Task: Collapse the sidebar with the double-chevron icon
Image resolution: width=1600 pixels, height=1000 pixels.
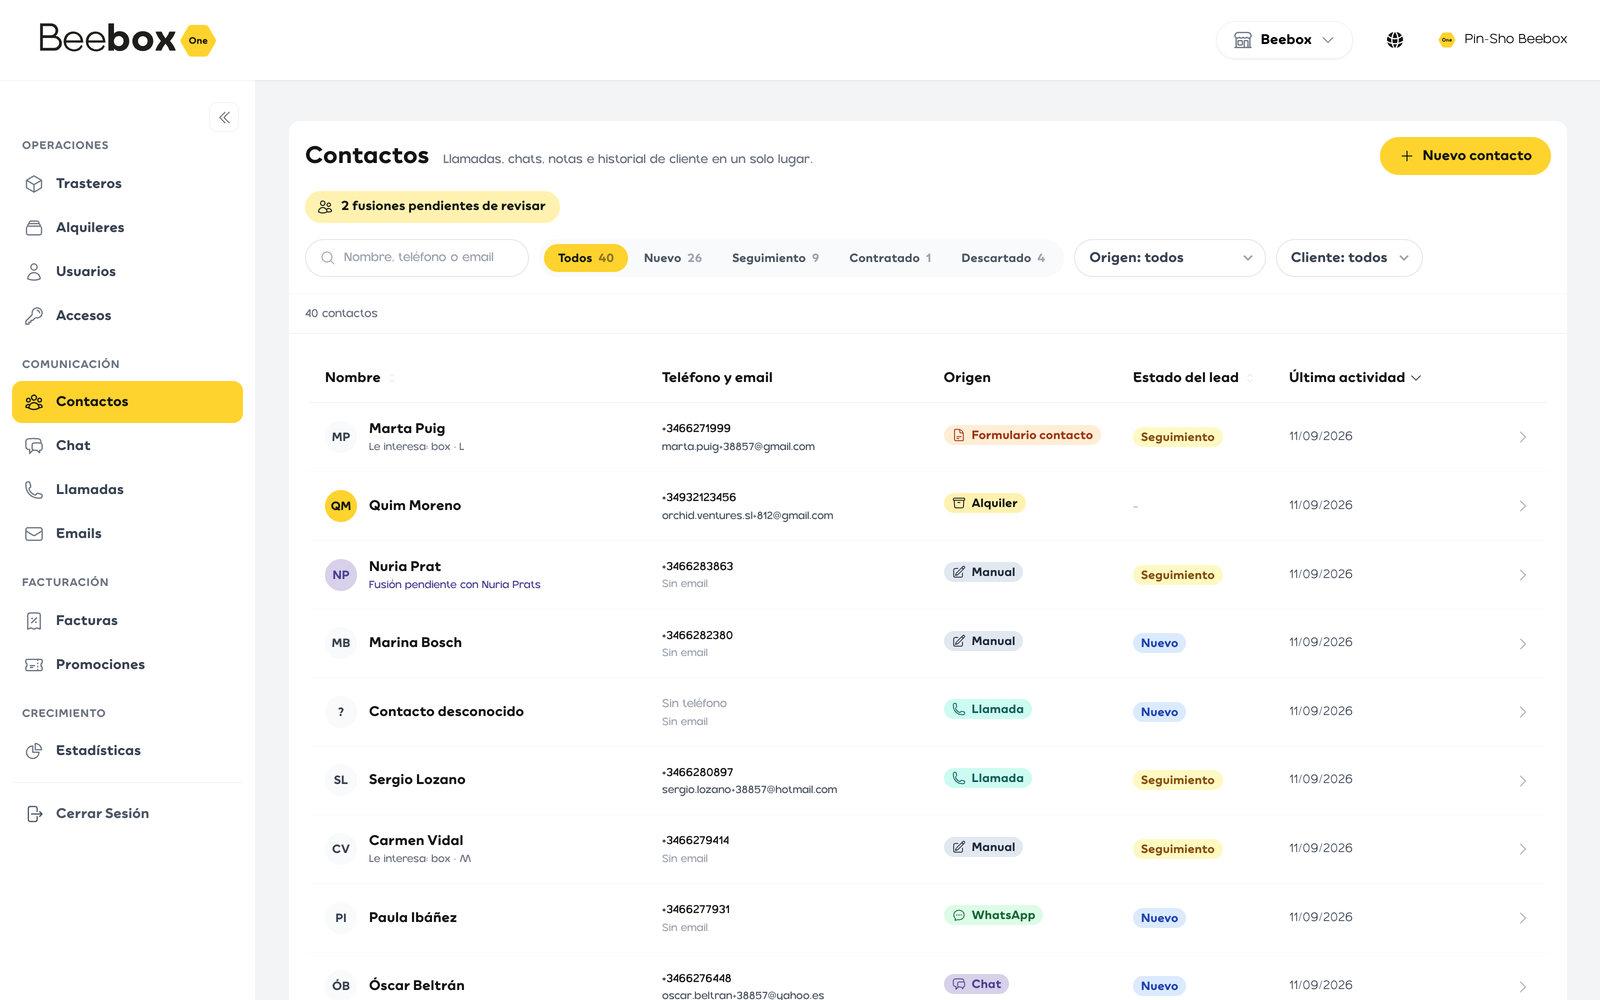Action: 224,117
